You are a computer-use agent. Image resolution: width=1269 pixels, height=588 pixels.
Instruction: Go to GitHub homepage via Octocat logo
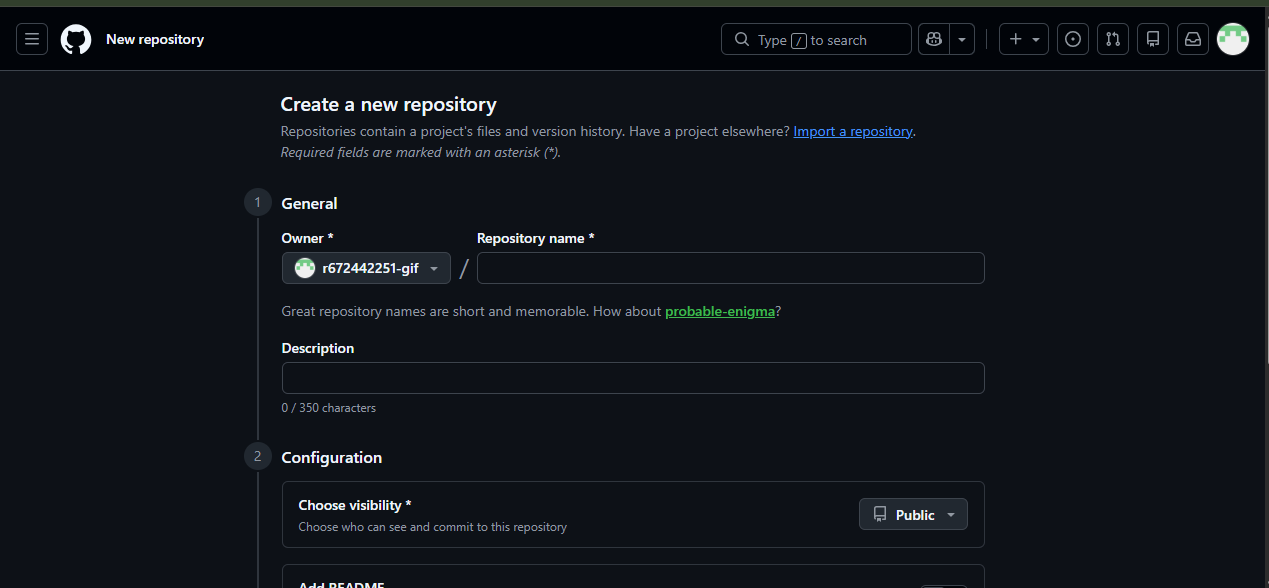point(76,39)
